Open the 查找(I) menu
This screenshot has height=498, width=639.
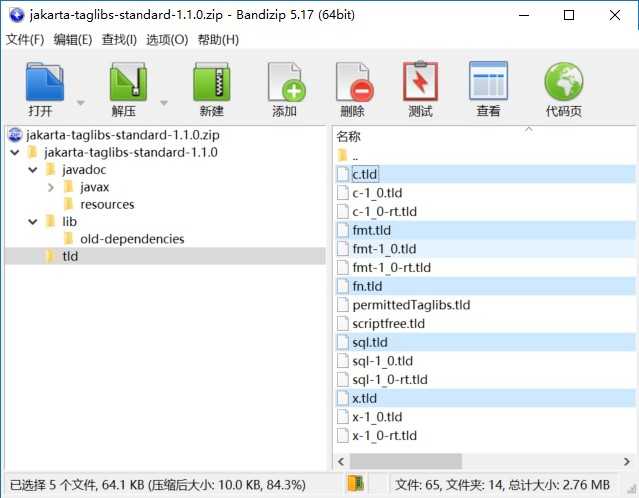(119, 40)
